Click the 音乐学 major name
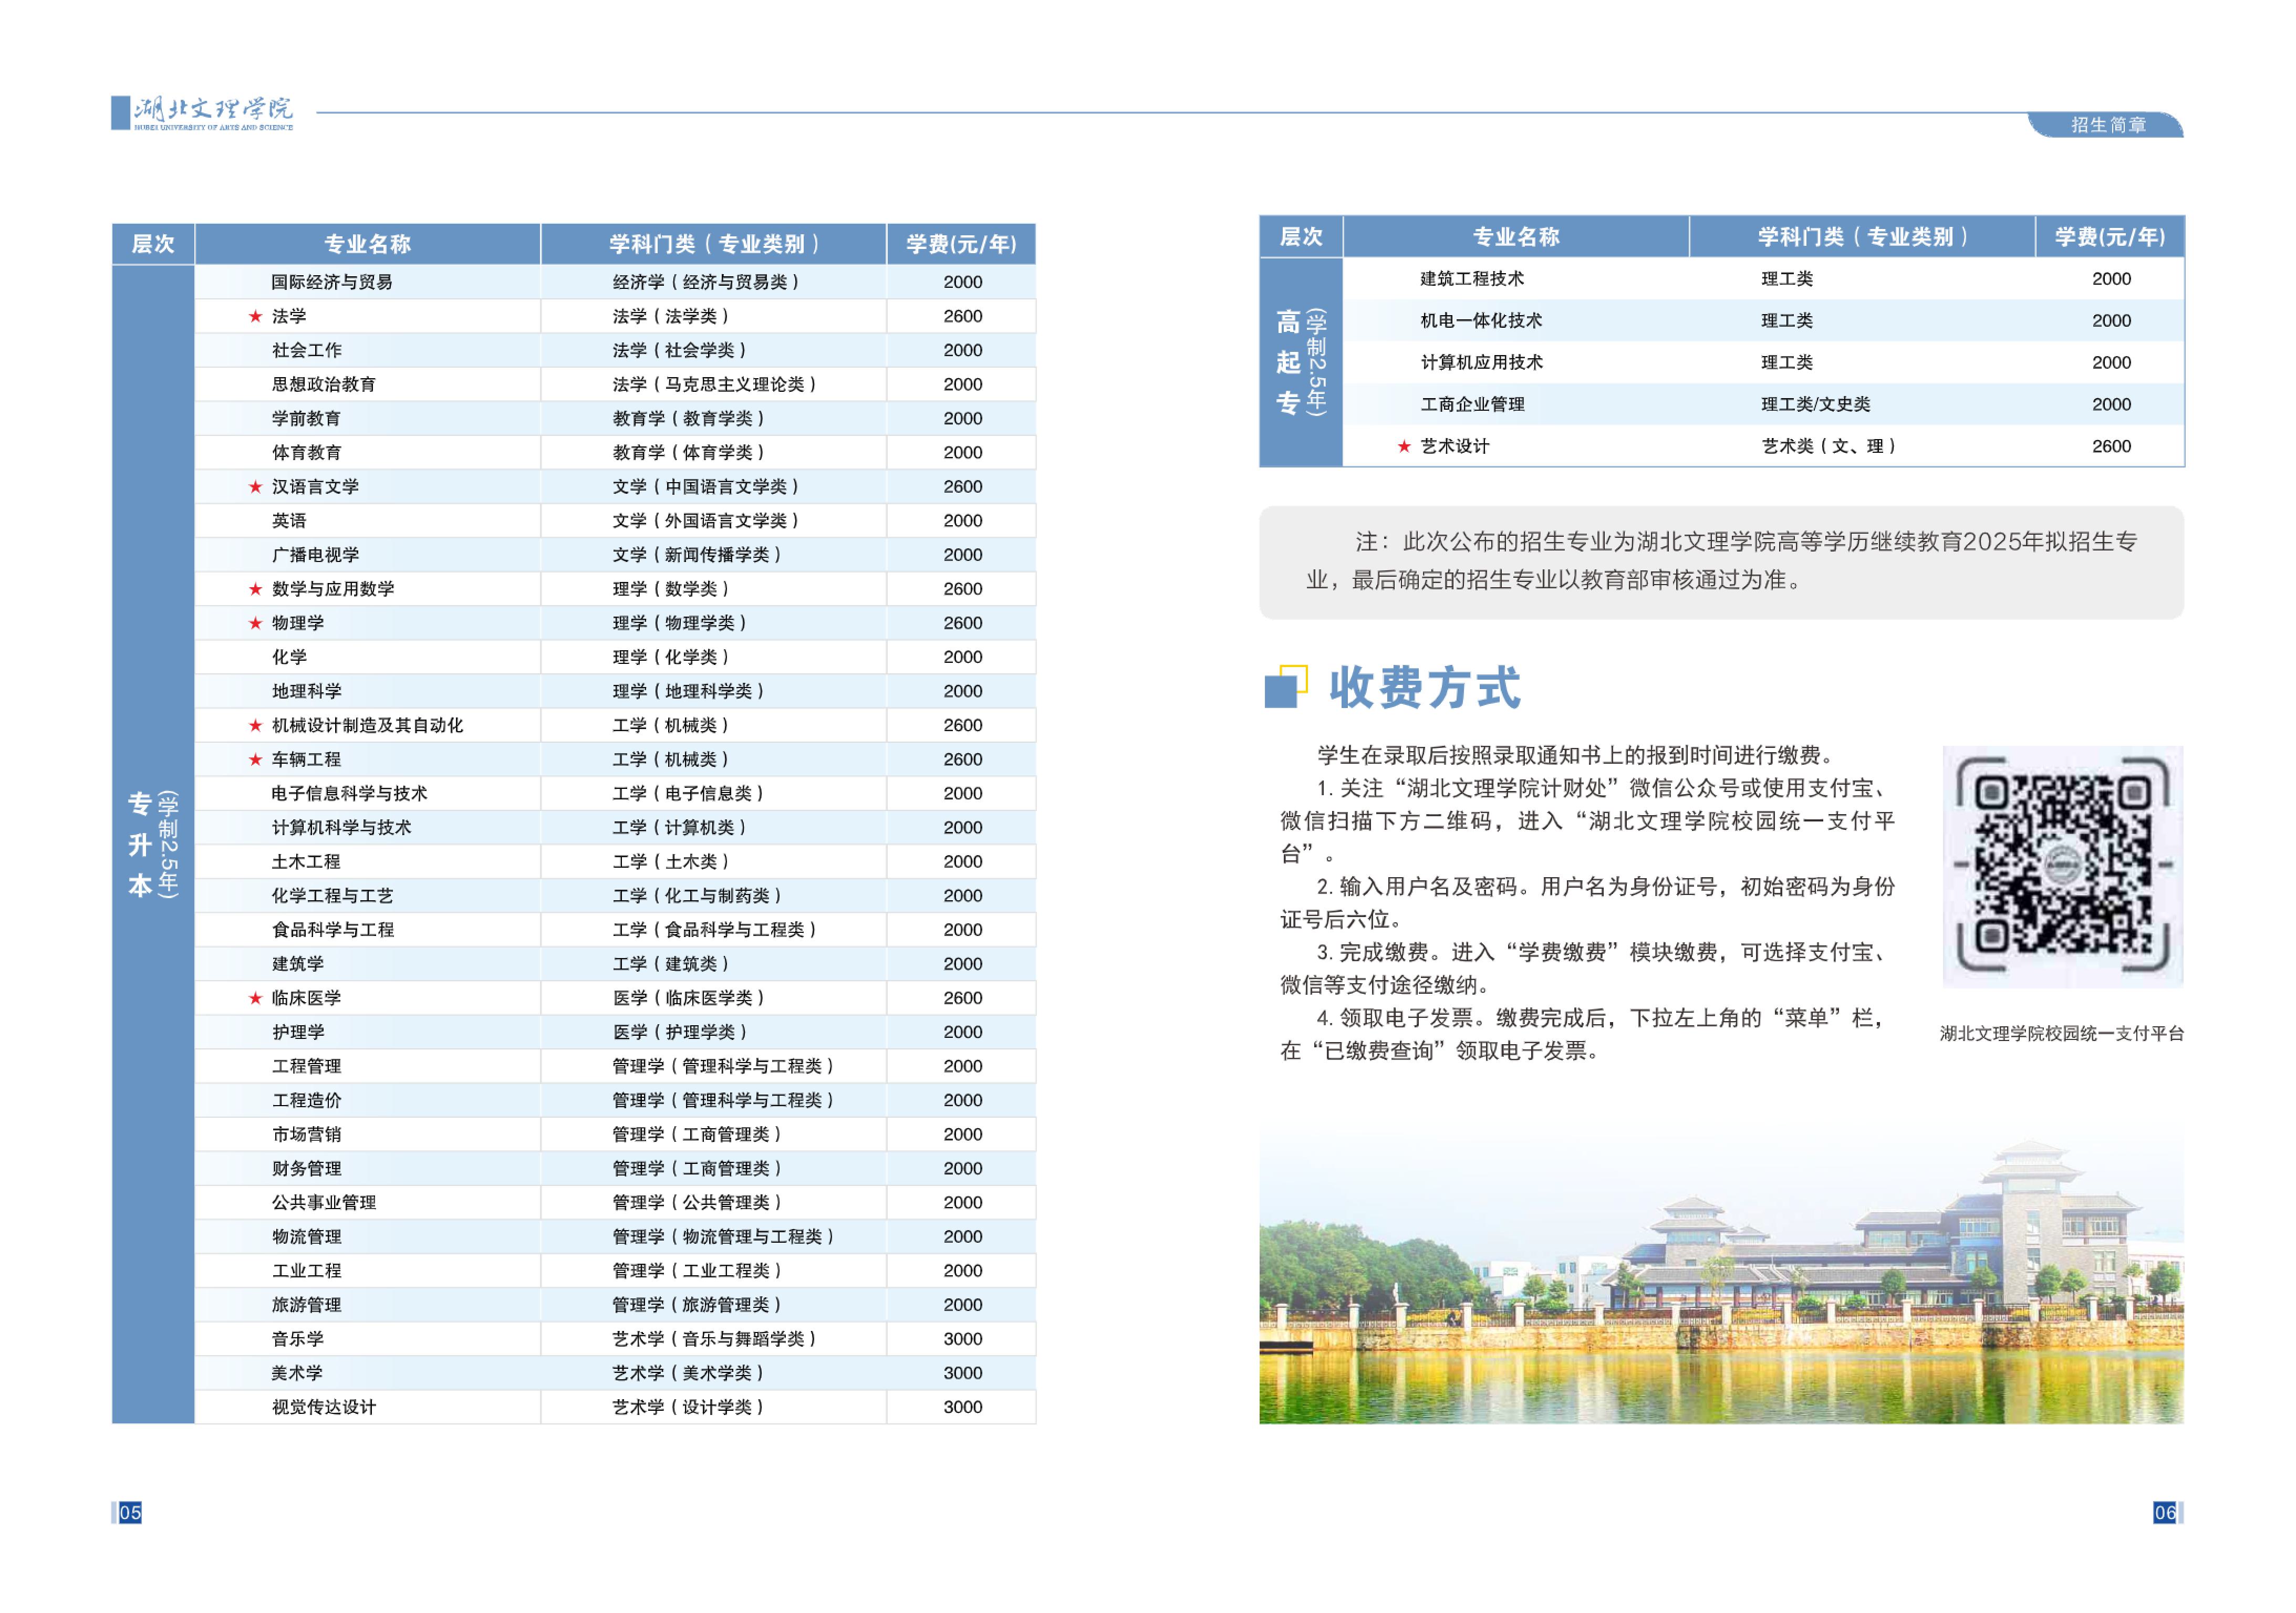 (298, 1339)
